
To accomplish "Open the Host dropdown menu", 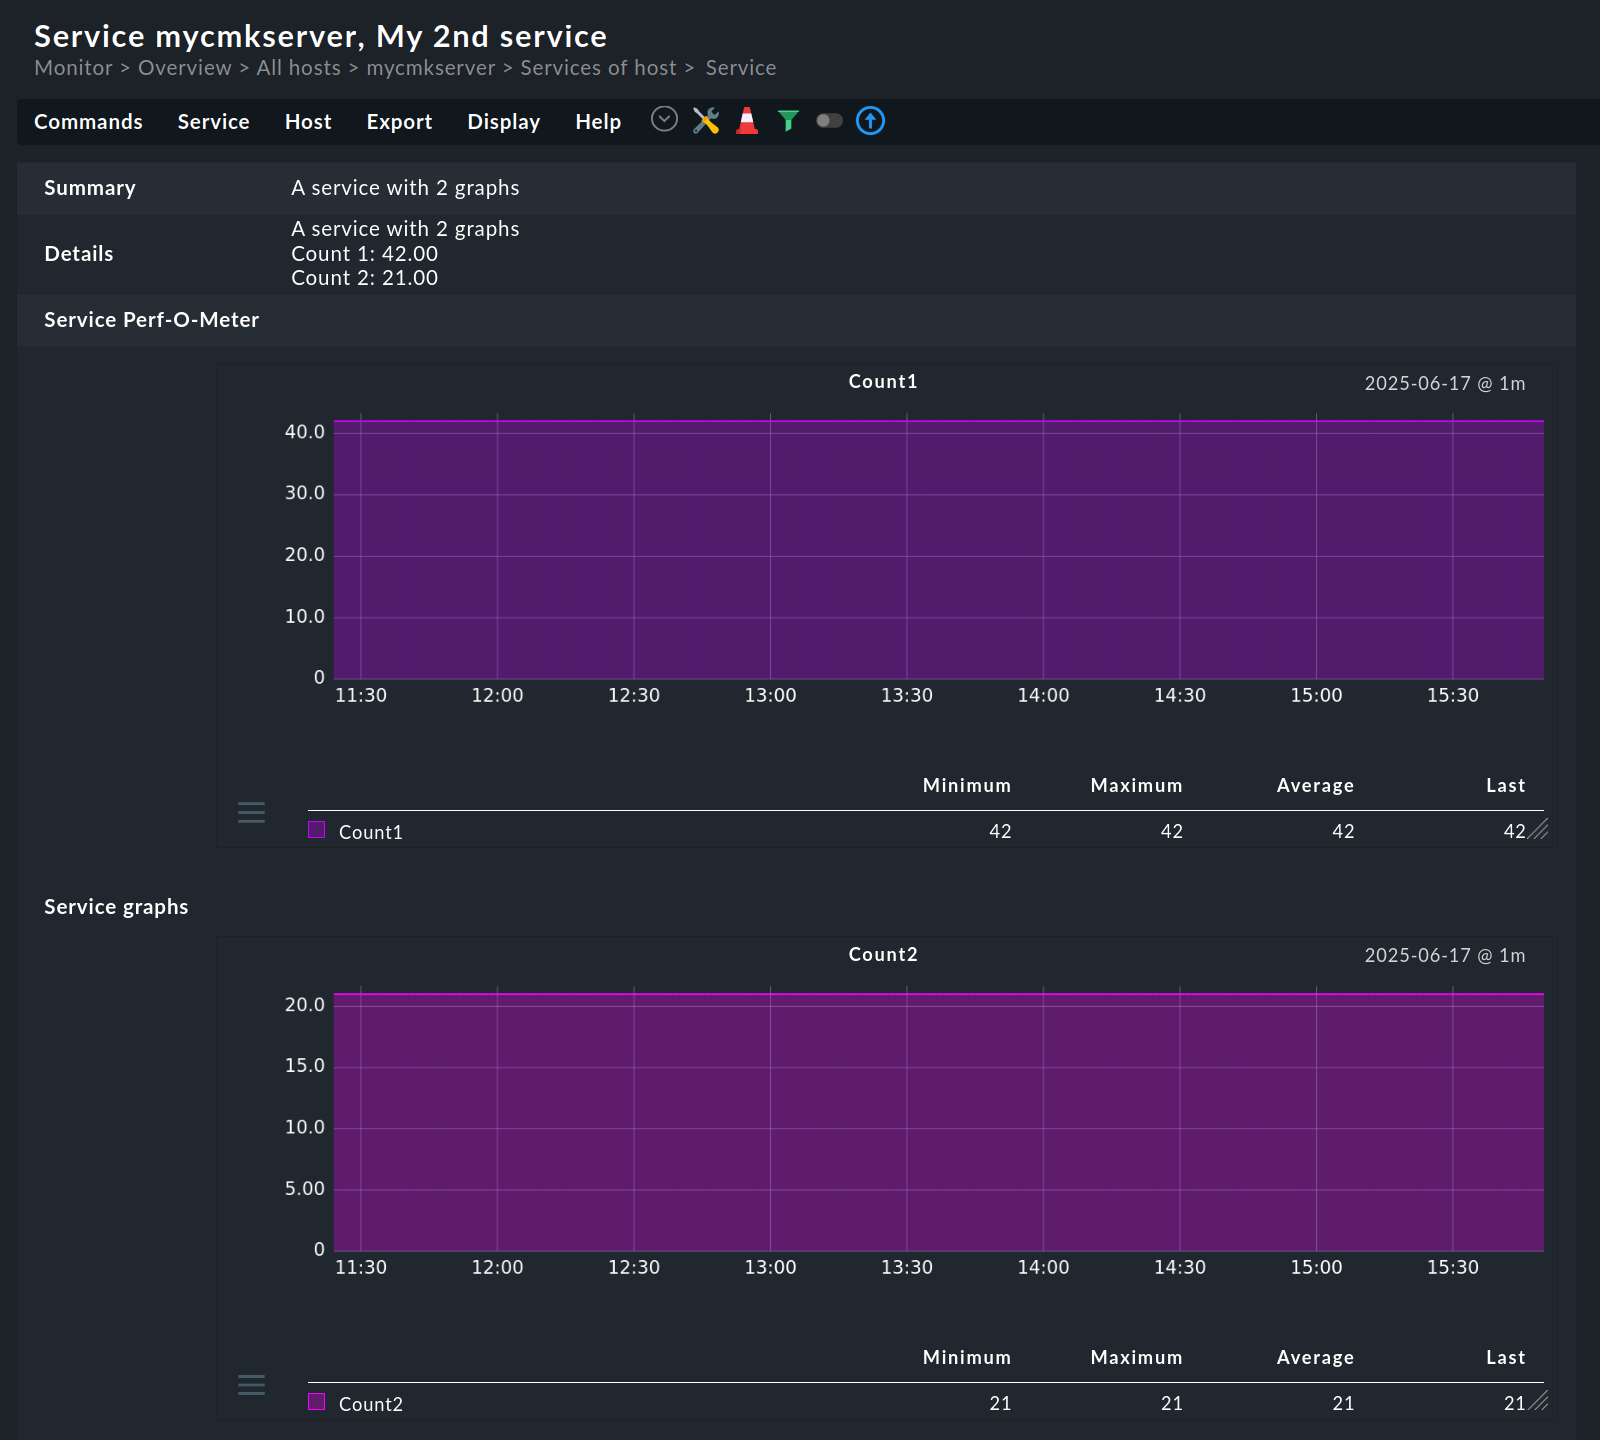I will point(307,121).
